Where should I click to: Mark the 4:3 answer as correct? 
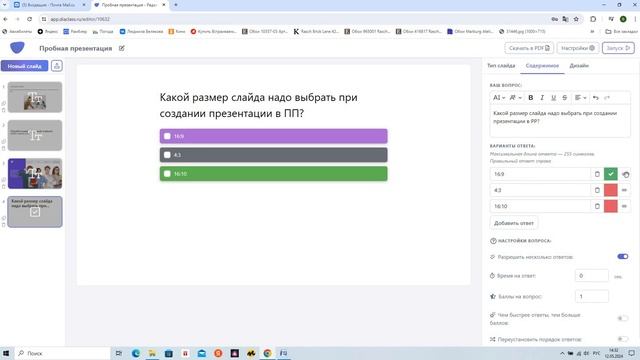pyautogui.click(x=611, y=190)
